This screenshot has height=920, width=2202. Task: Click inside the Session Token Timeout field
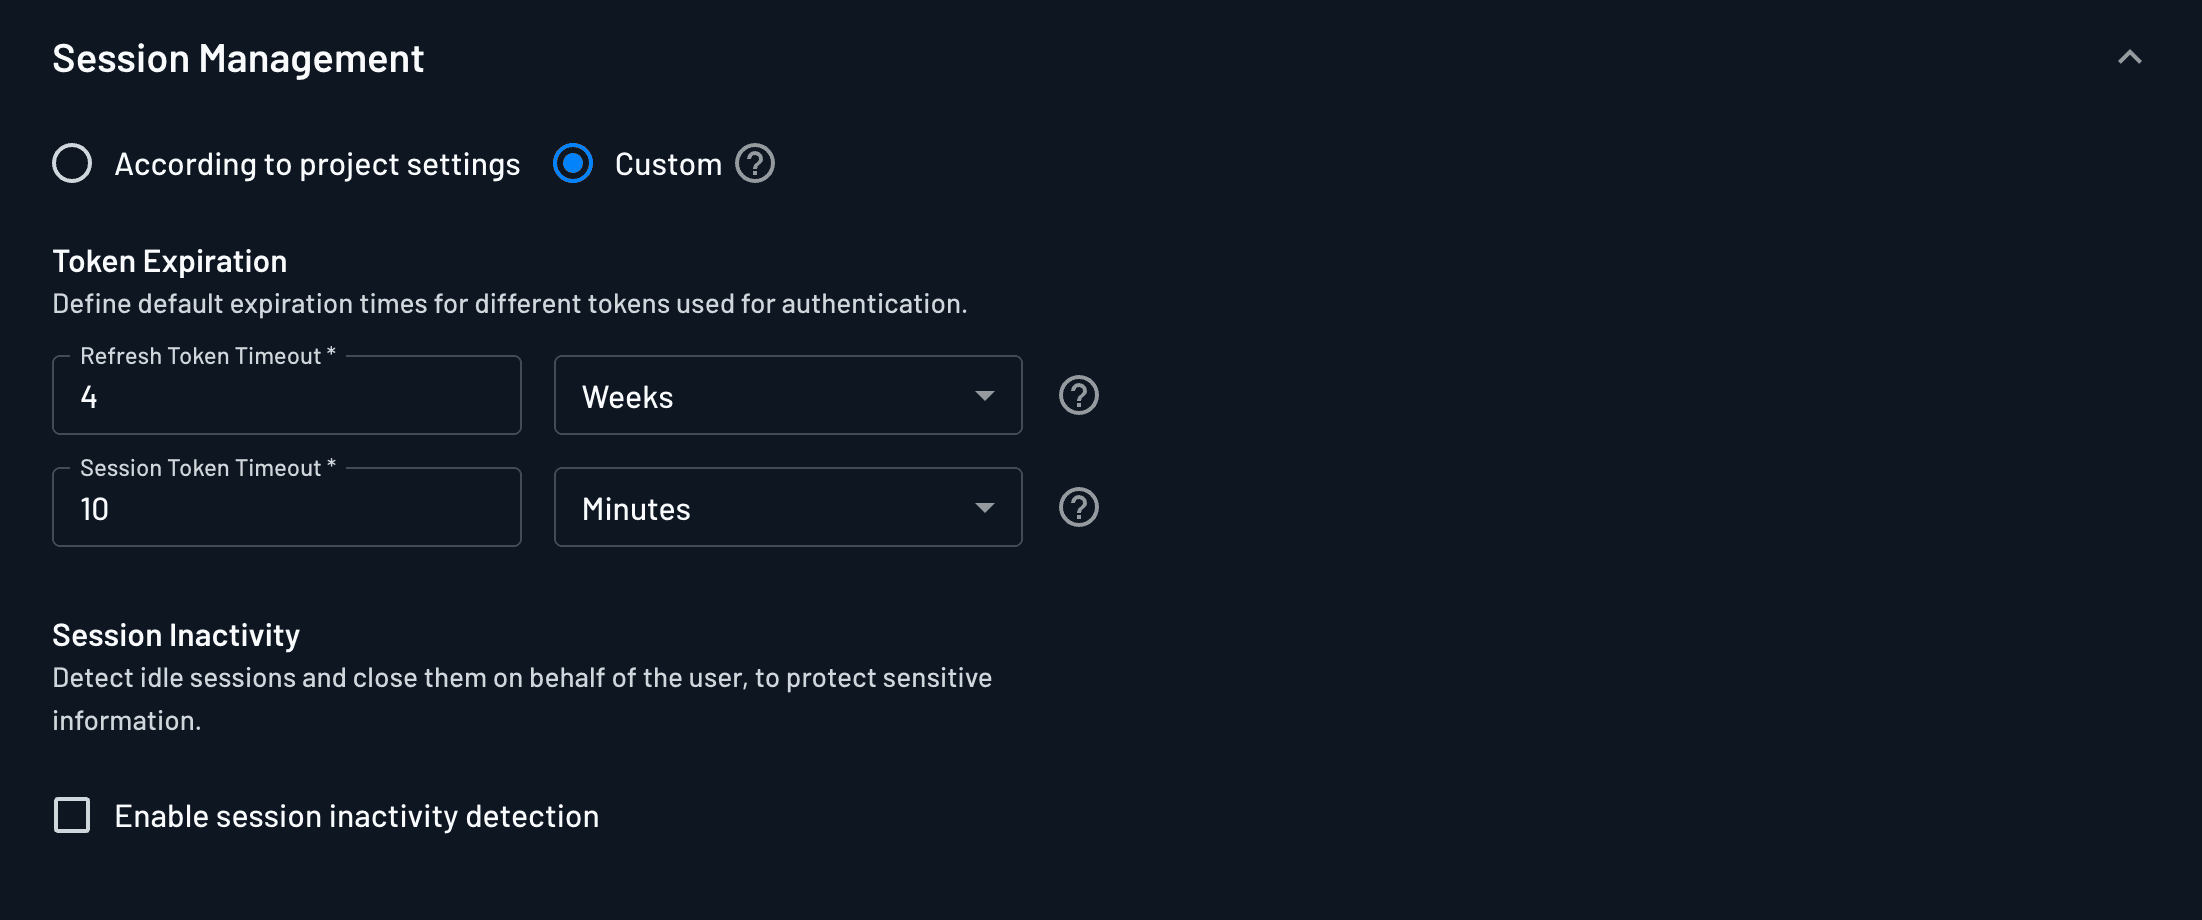[x=286, y=508]
